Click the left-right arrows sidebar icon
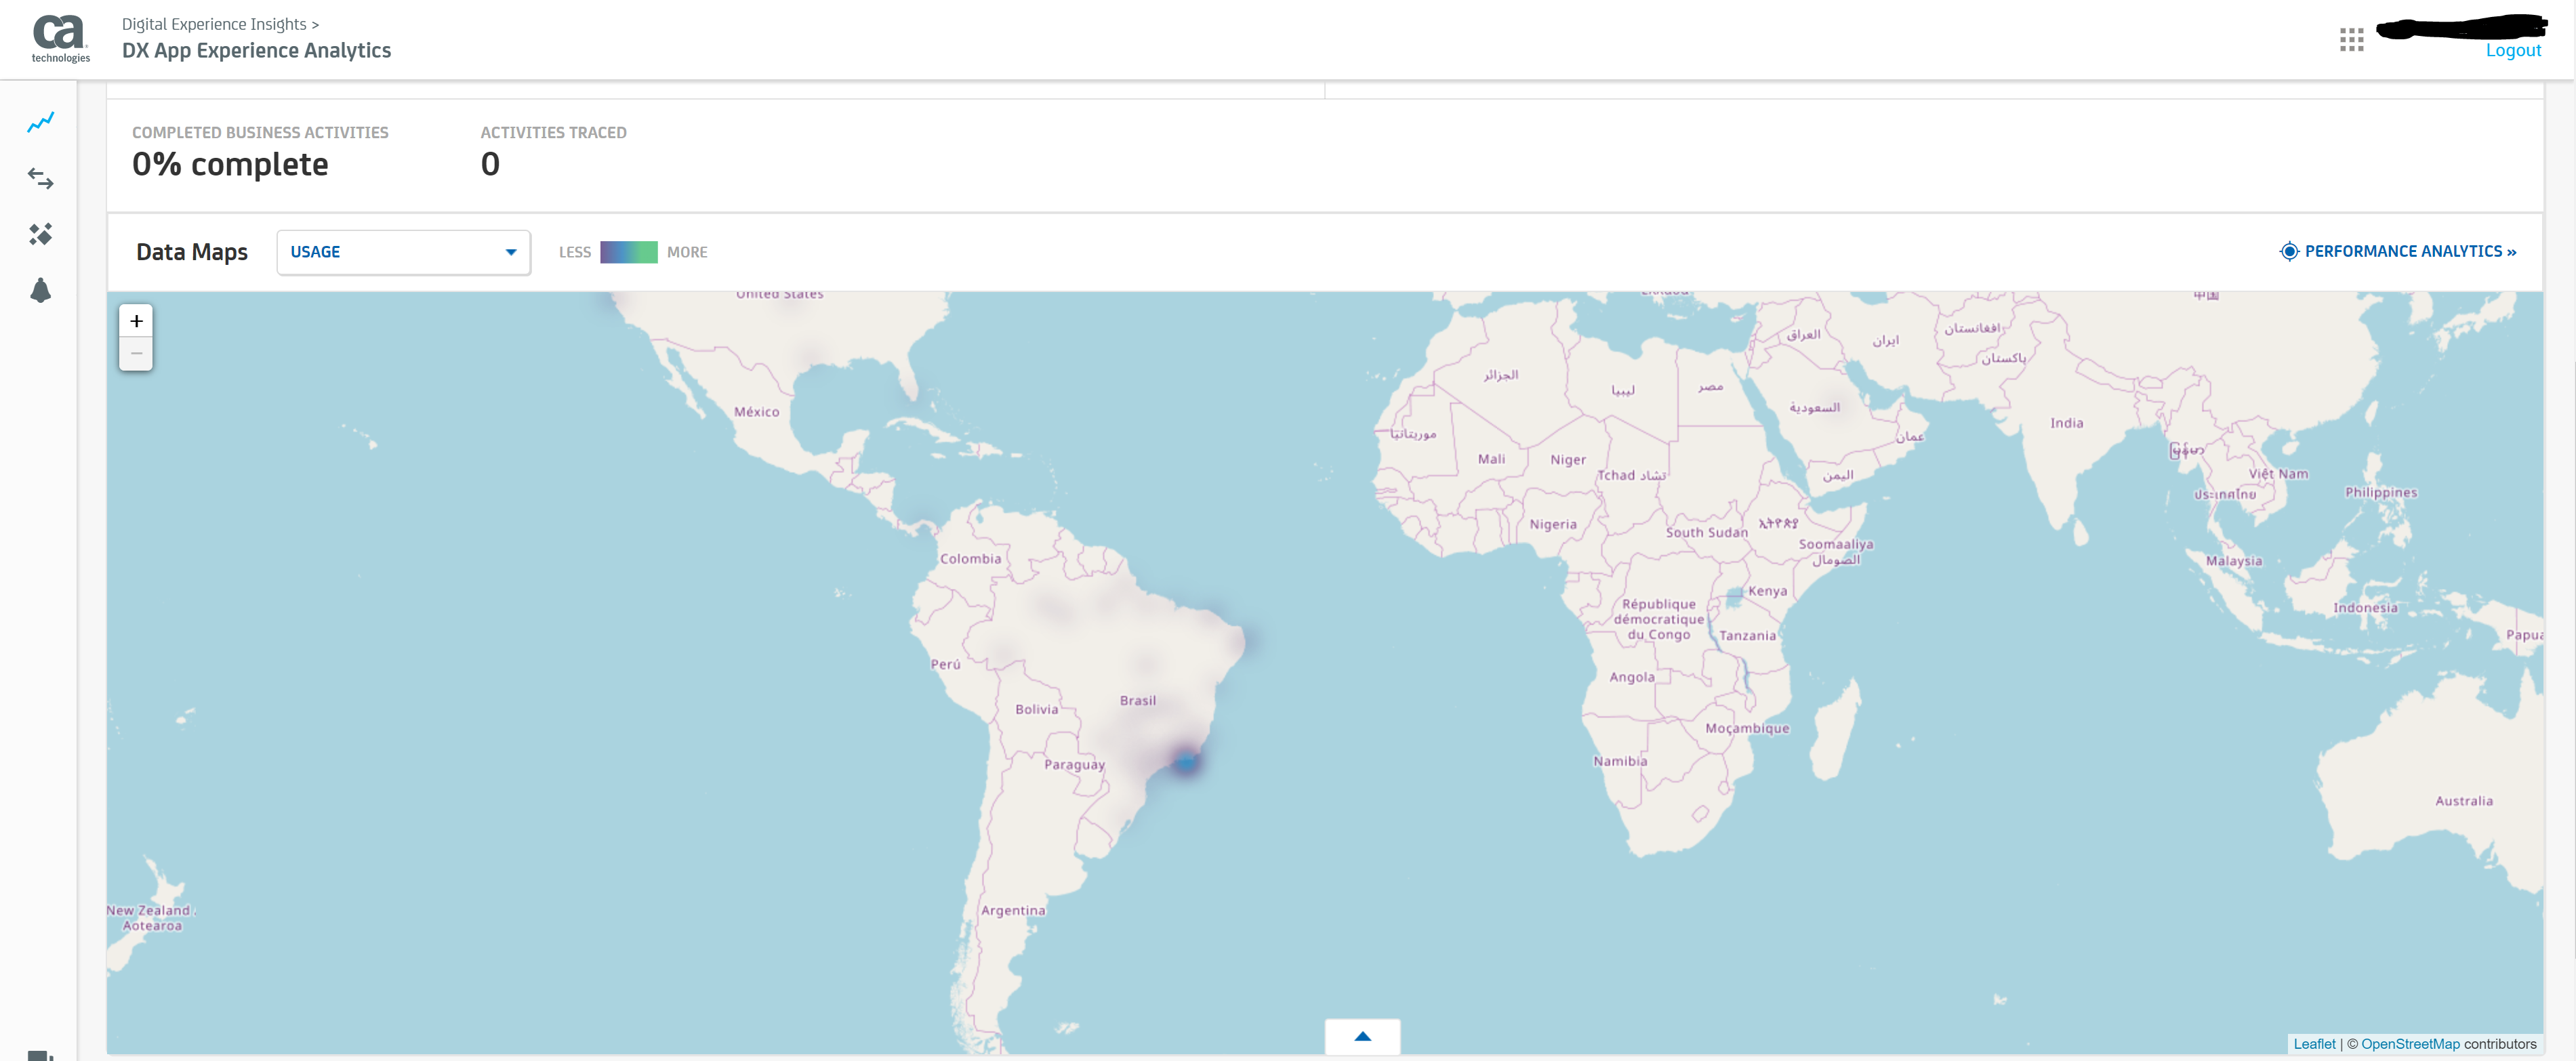This screenshot has width=2576, height=1061. coord(40,179)
